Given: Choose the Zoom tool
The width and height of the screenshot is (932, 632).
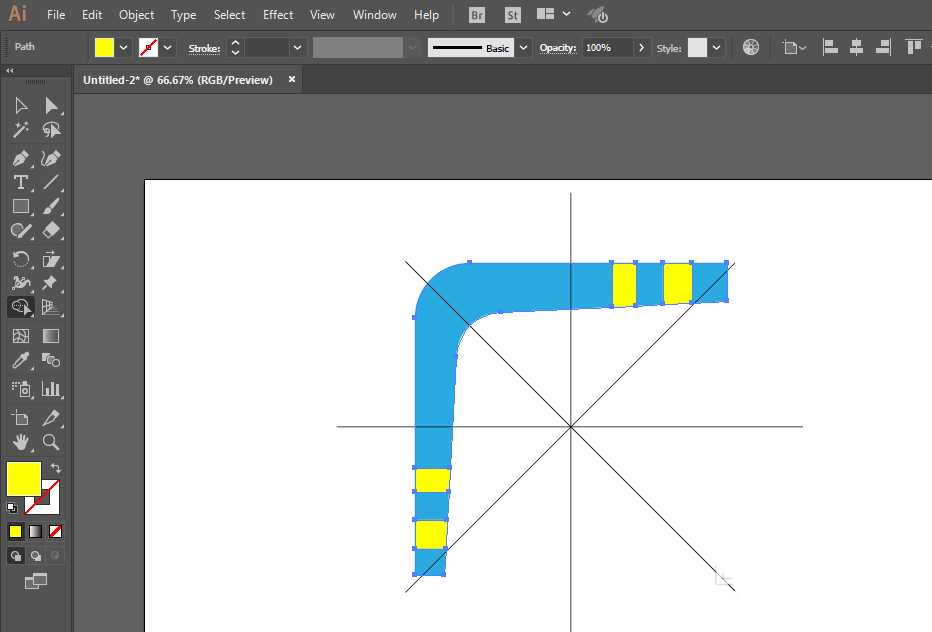Looking at the screenshot, I should [x=51, y=442].
